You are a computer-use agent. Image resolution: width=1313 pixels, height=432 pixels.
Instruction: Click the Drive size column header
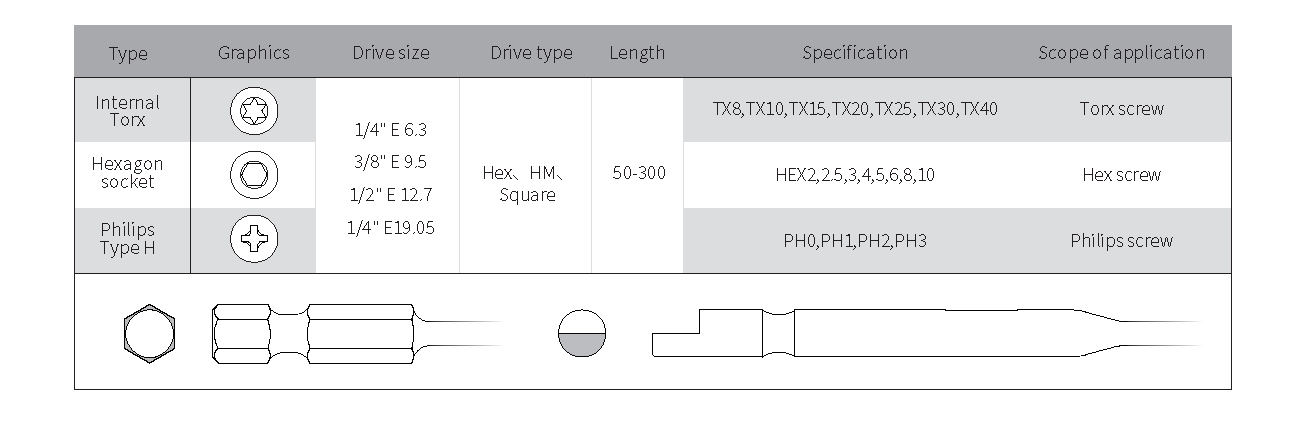(x=390, y=53)
